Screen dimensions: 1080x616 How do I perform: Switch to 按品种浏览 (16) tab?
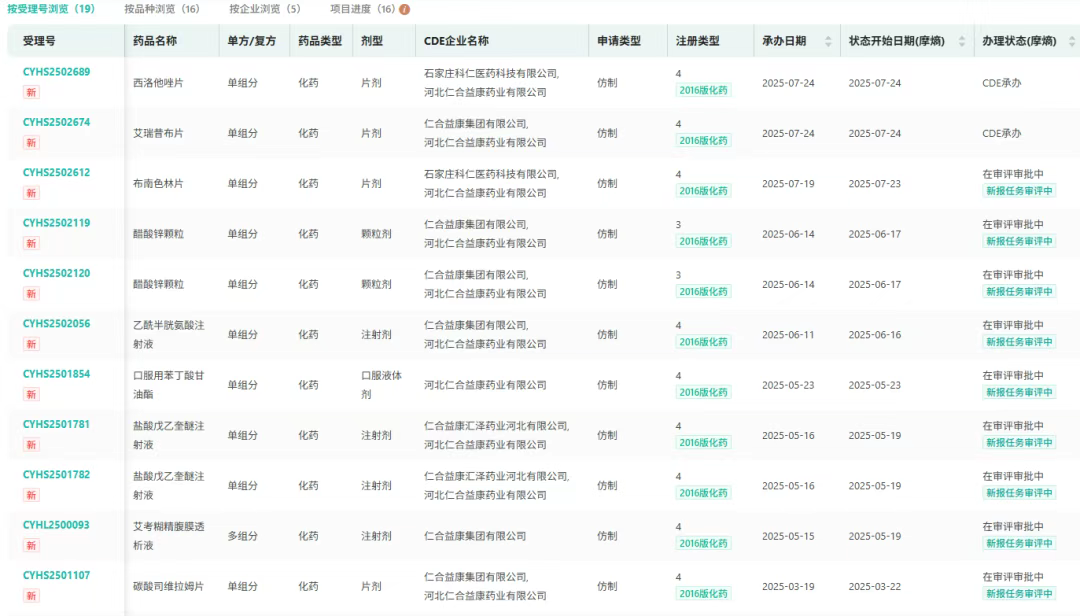pyautogui.click(x=162, y=9)
